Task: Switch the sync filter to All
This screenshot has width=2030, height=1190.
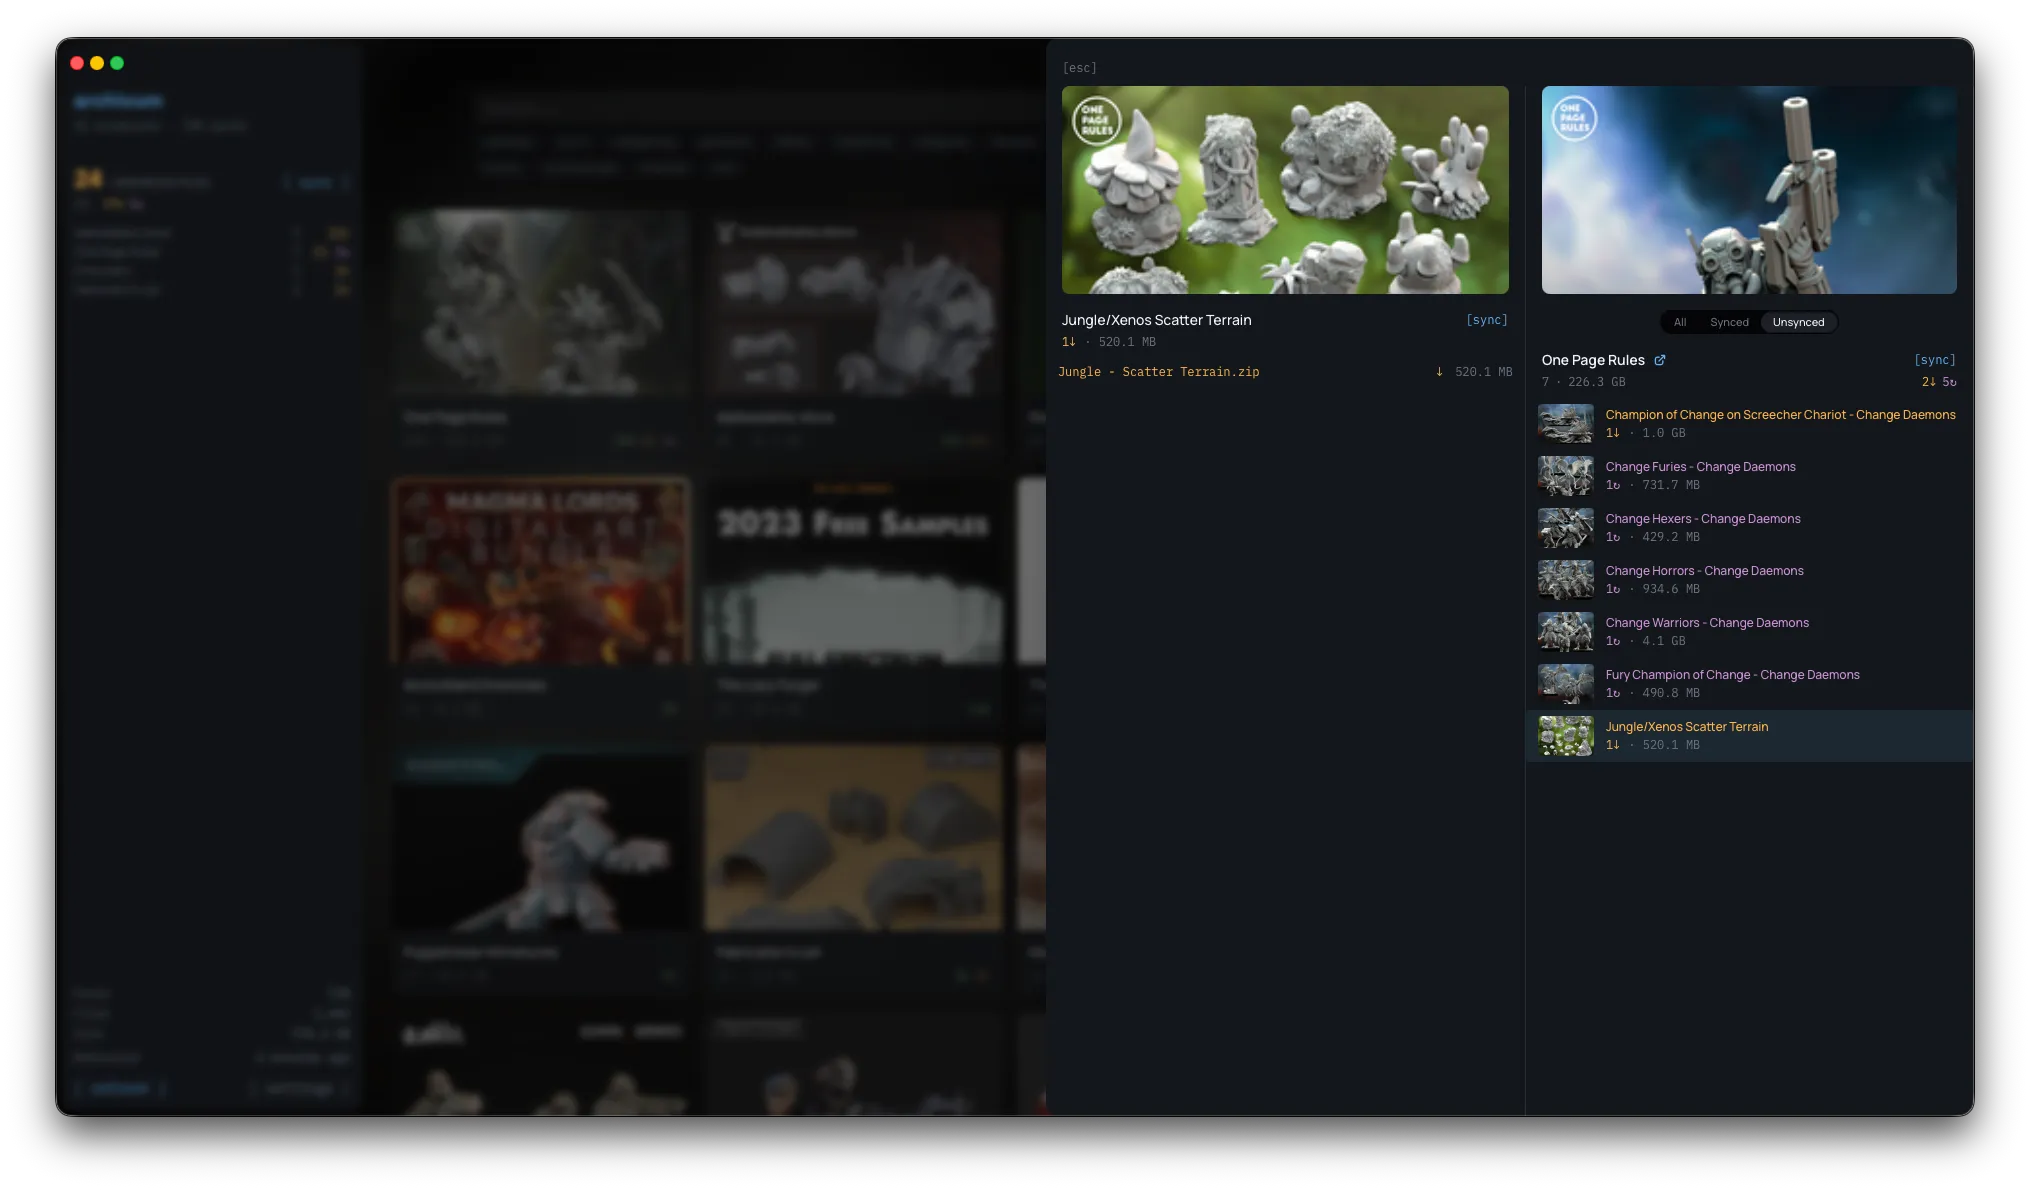Action: click(x=1679, y=322)
